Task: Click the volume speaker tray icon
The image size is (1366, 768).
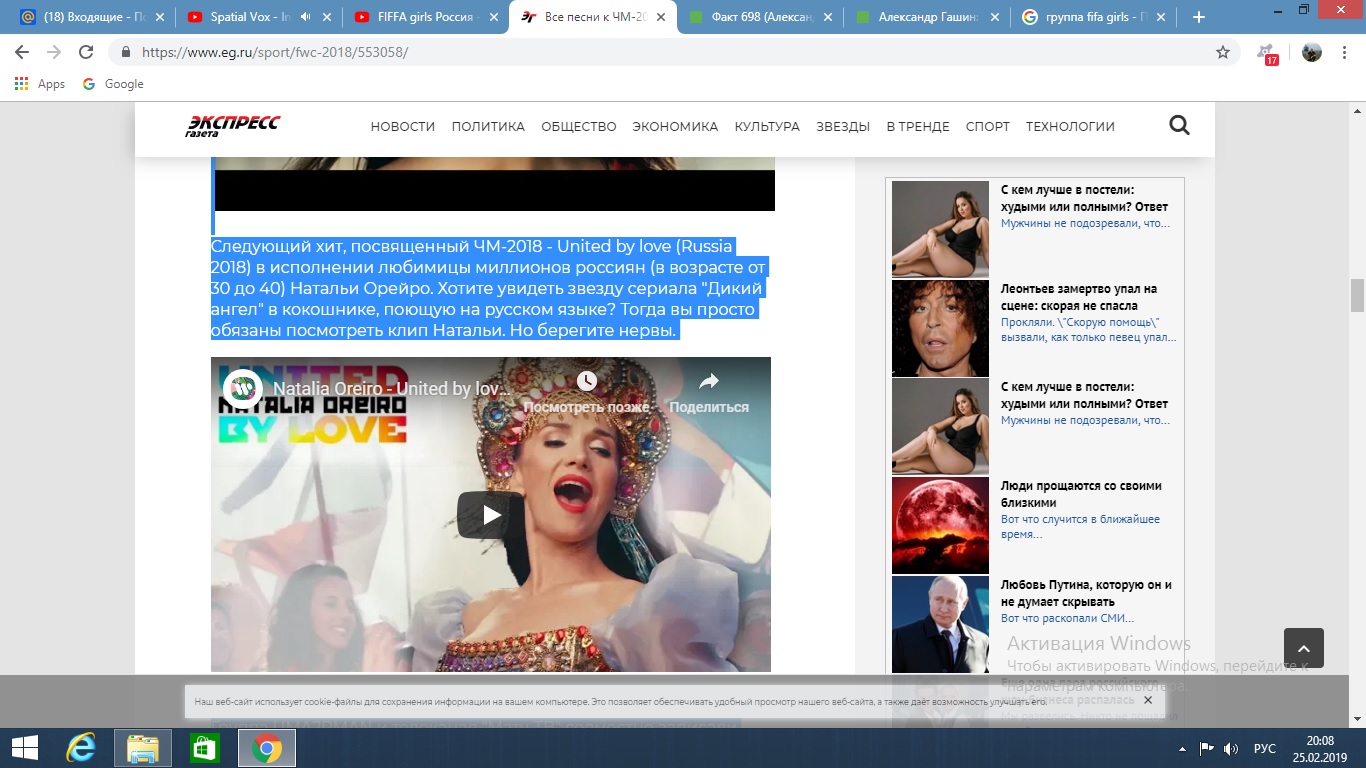Action: point(1231,748)
